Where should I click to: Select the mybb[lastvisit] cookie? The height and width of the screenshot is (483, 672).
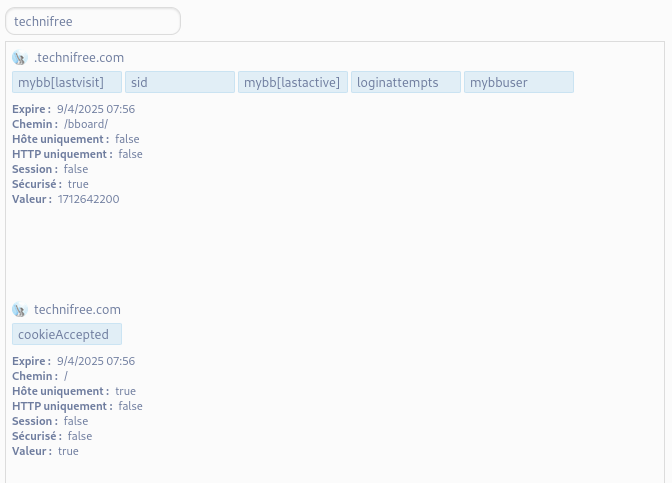pyautogui.click(x=67, y=82)
